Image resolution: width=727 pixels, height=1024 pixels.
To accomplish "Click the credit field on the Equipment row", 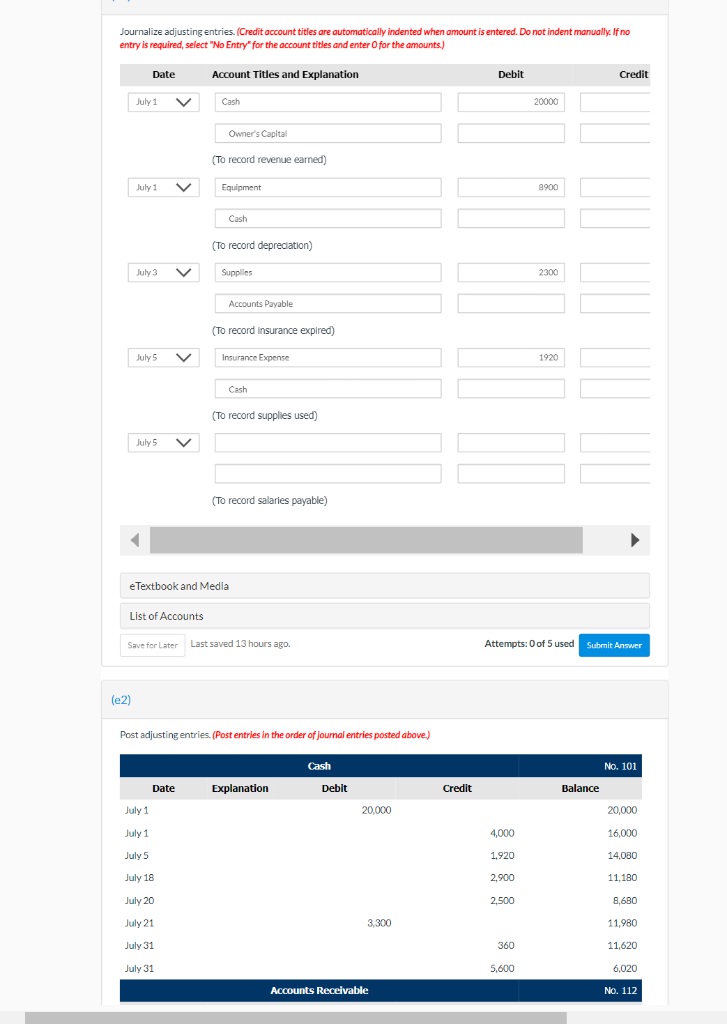I will [615, 187].
